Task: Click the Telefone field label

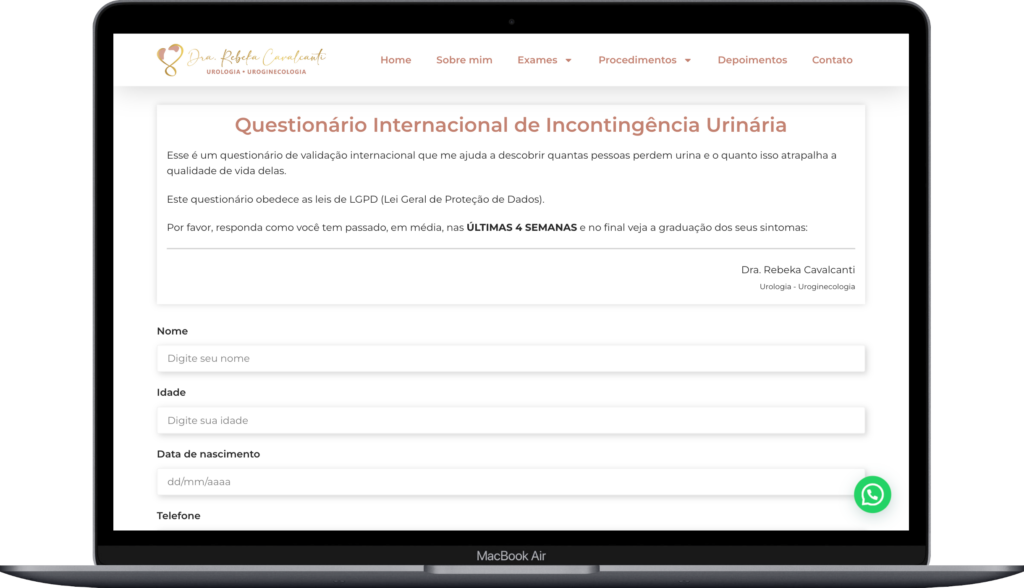Action: coord(178,515)
